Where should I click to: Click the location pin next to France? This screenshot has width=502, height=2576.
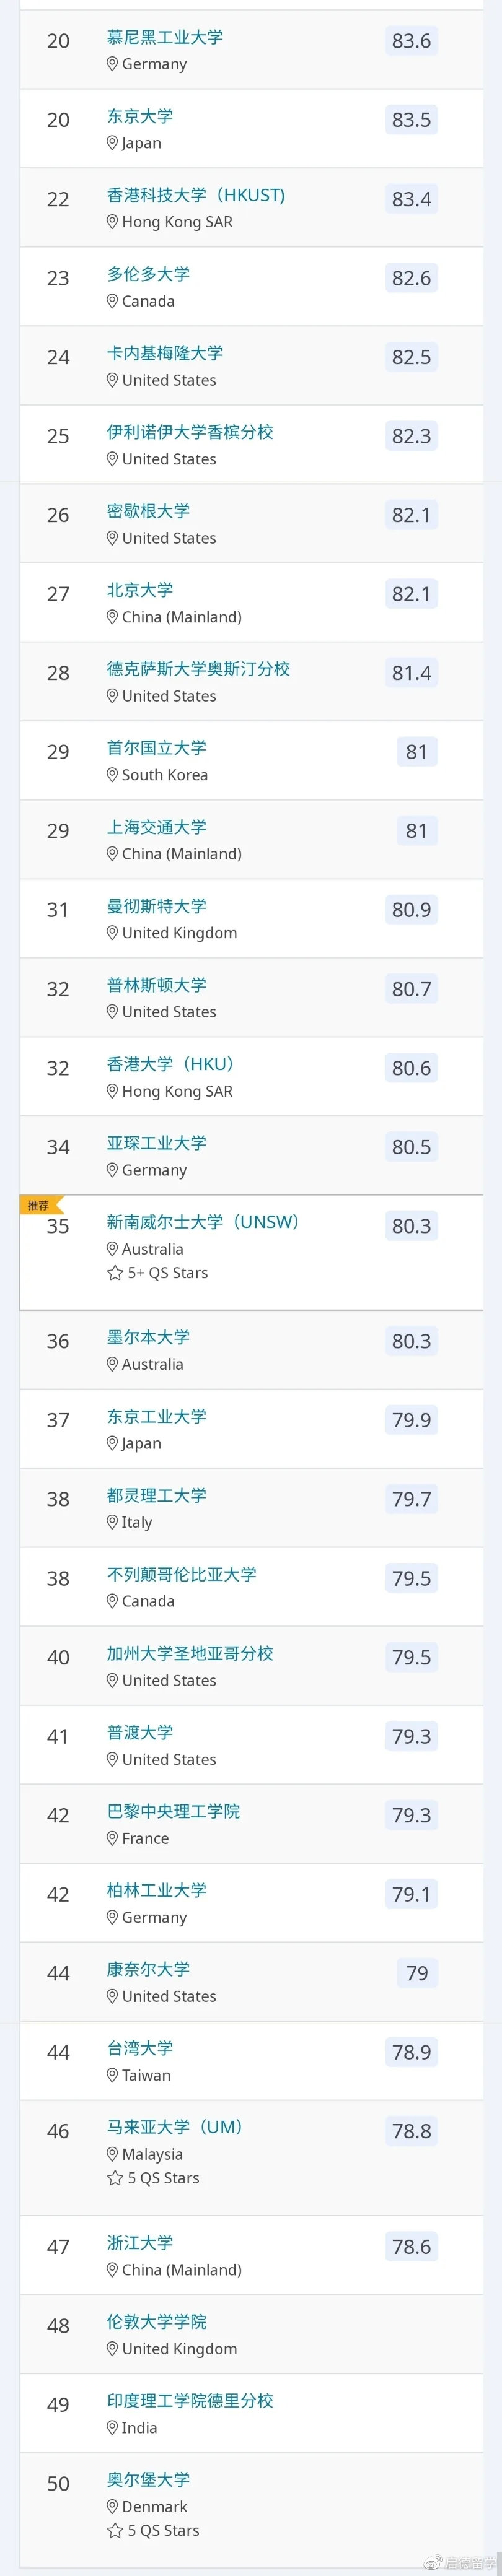point(113,1838)
